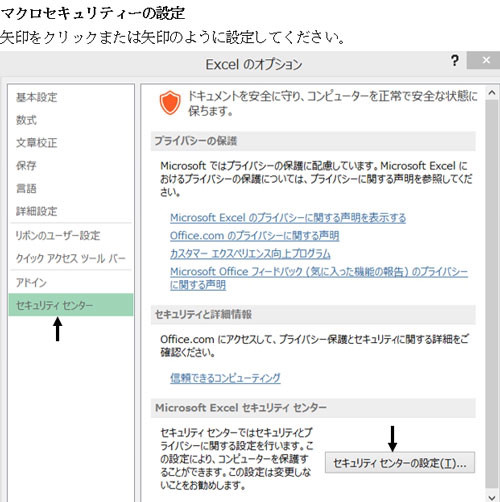Click scrollbar down arrow
Screen dimensions: 500x502
(x=492, y=497)
